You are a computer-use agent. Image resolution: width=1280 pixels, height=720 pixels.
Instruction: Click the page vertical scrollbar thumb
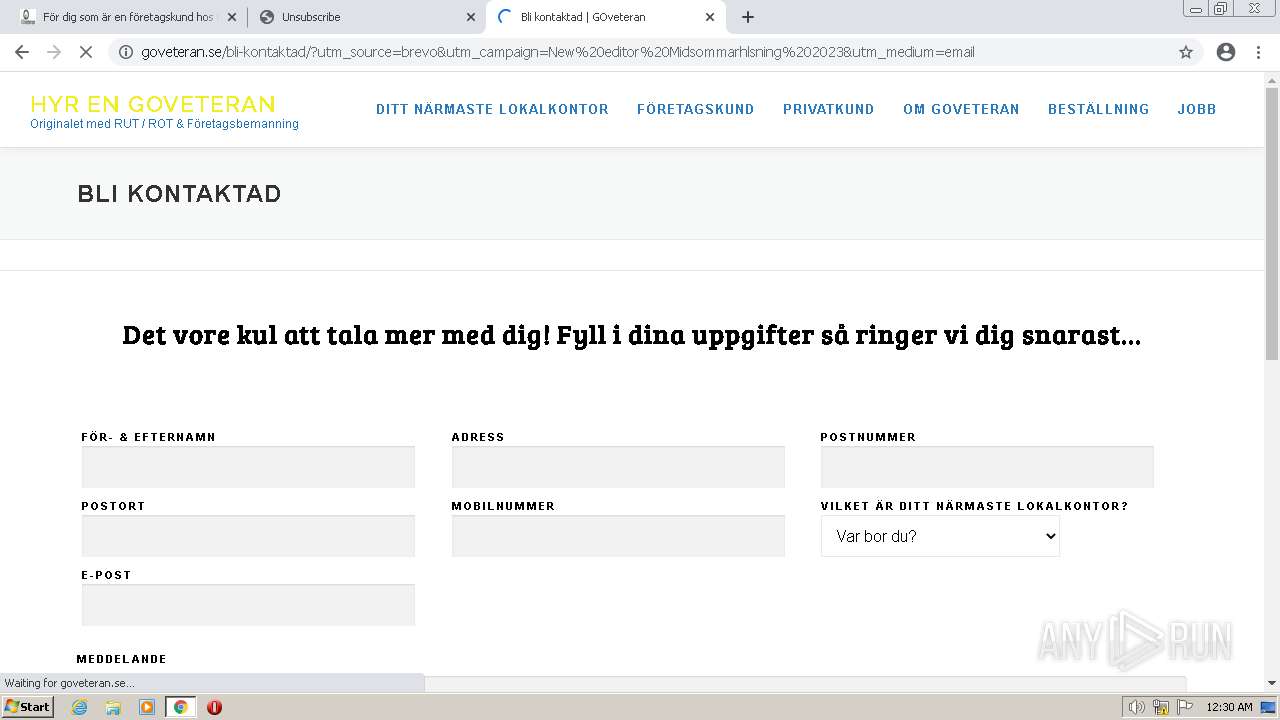coord(1272,224)
